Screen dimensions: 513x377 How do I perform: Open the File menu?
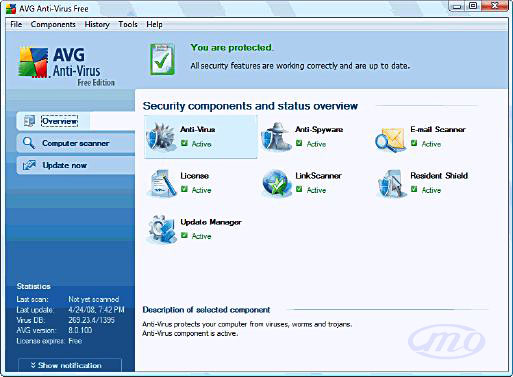(x=16, y=24)
